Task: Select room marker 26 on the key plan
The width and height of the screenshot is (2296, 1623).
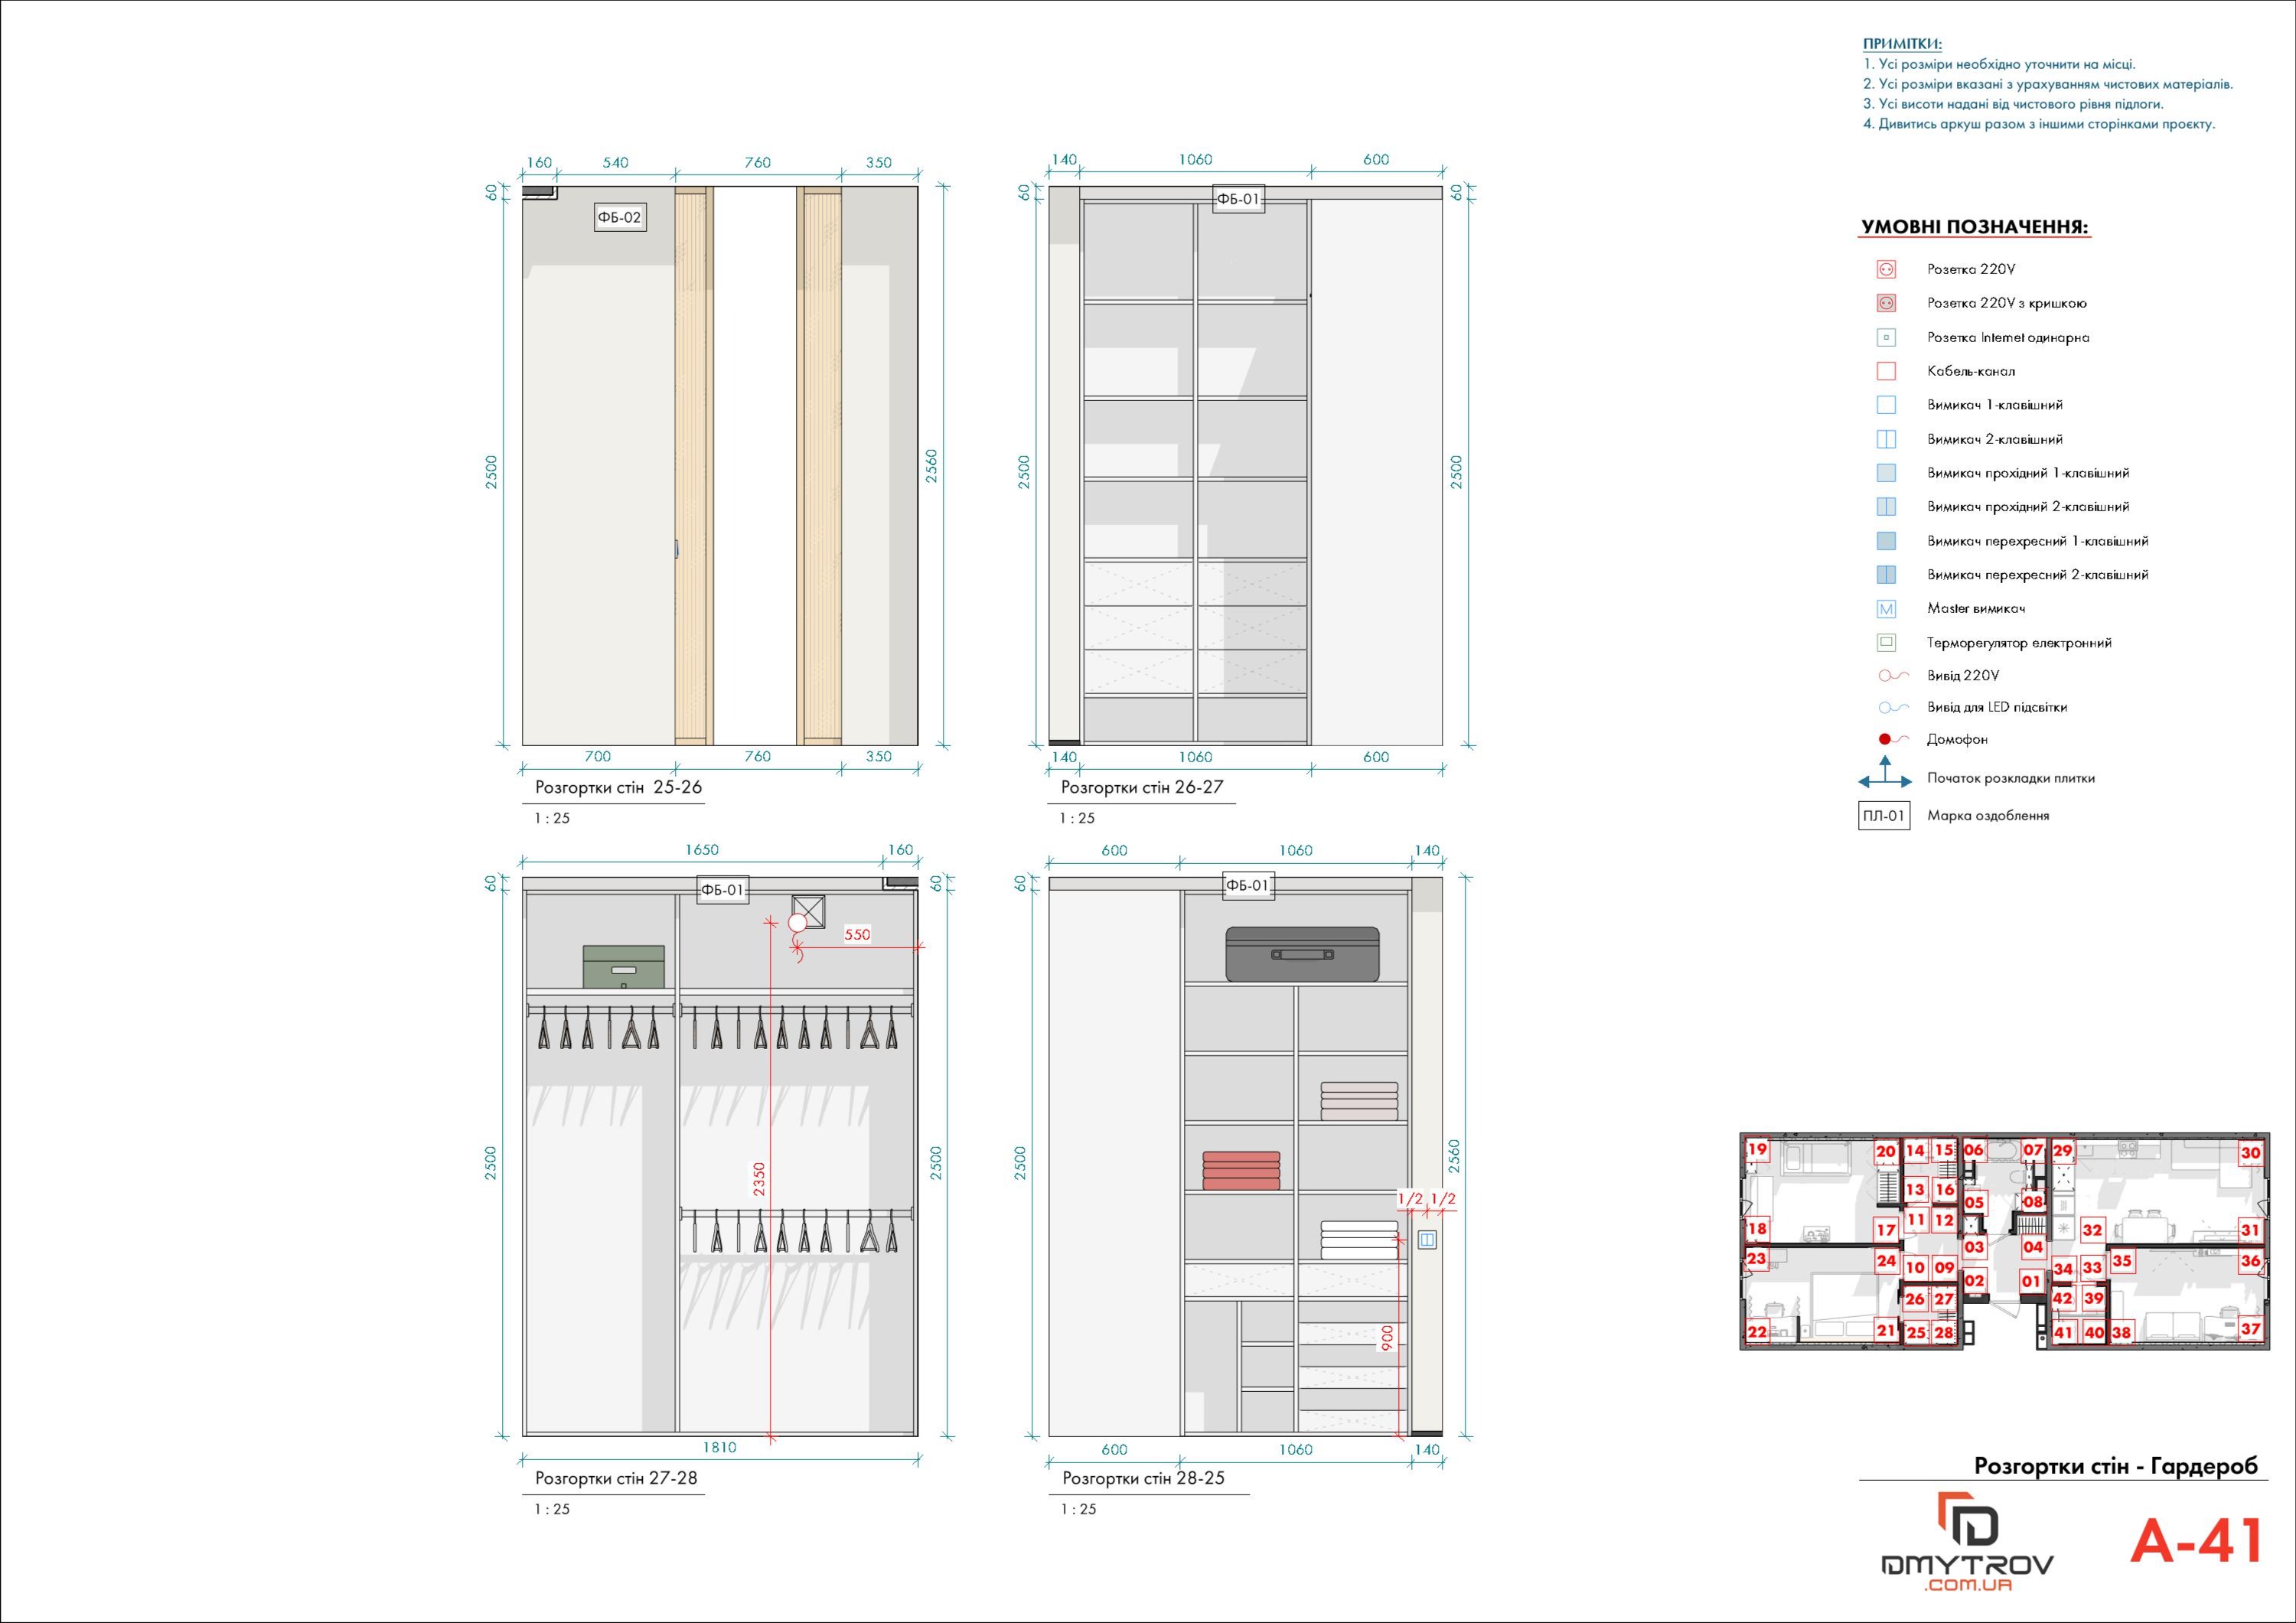Action: coord(1914,1300)
